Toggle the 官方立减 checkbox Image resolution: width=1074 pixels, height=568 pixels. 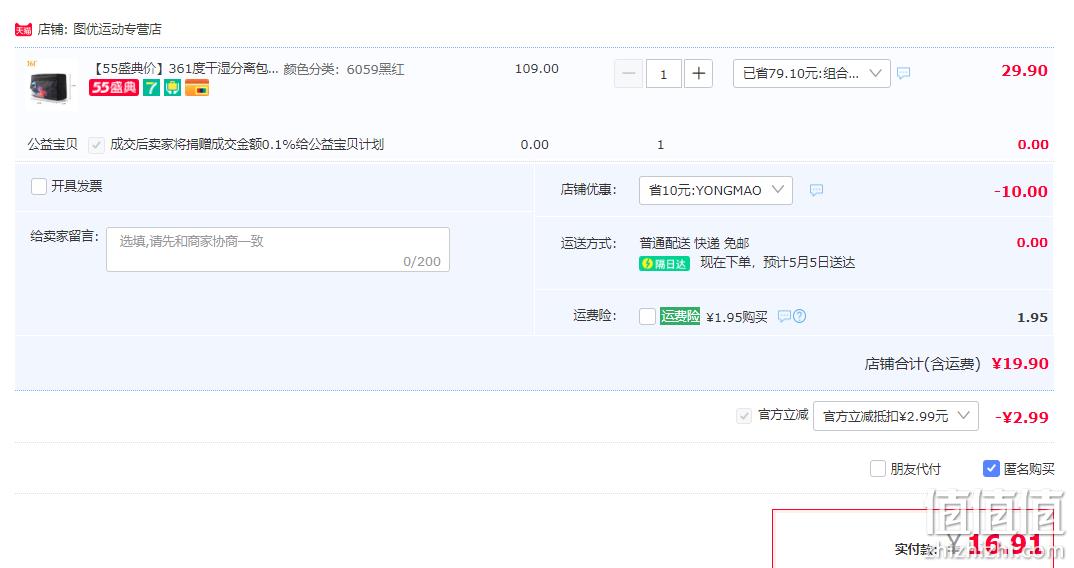coord(744,416)
